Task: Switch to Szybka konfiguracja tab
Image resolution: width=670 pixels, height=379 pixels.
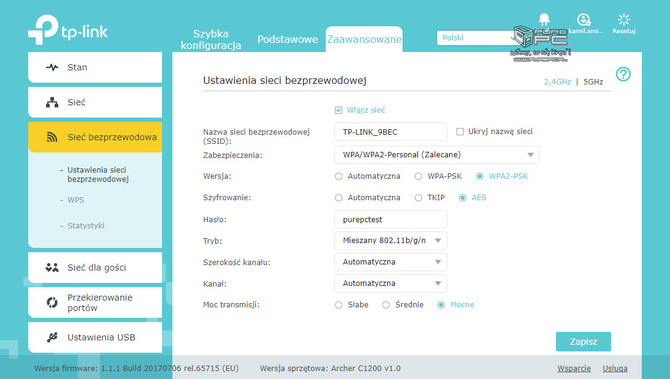Action: pyautogui.click(x=211, y=39)
